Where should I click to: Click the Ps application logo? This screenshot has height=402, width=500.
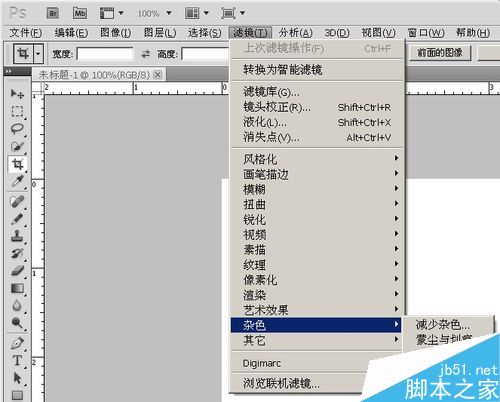(17, 13)
